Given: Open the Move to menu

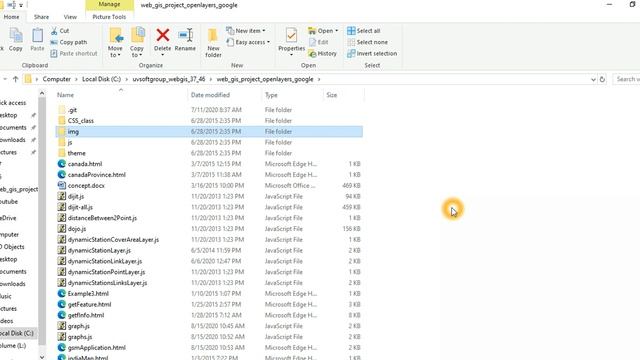Looking at the screenshot, I should (115, 42).
